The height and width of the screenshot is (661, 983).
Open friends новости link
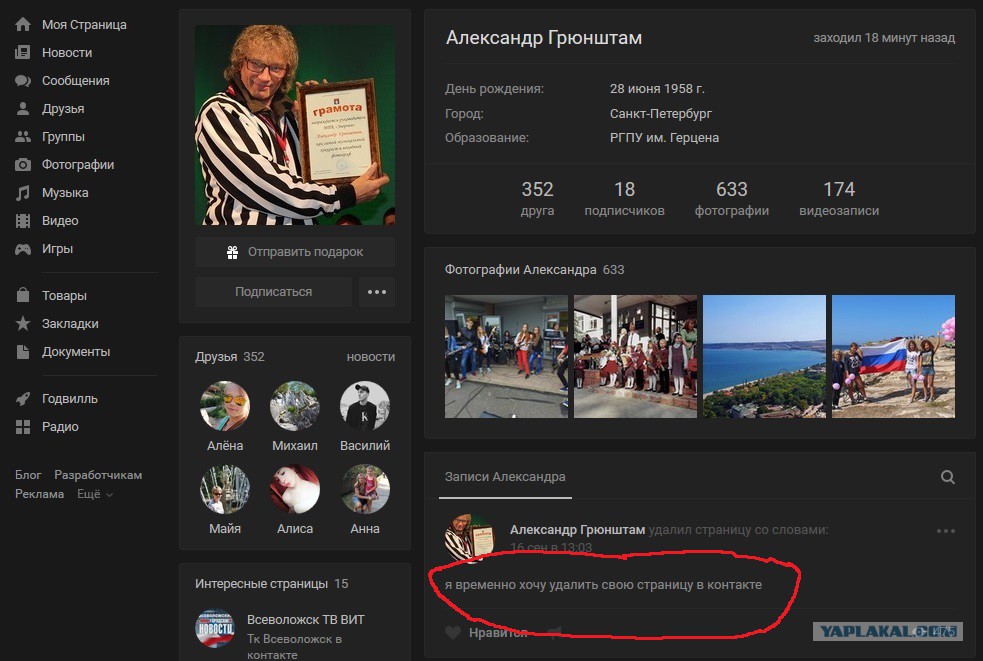coord(371,357)
